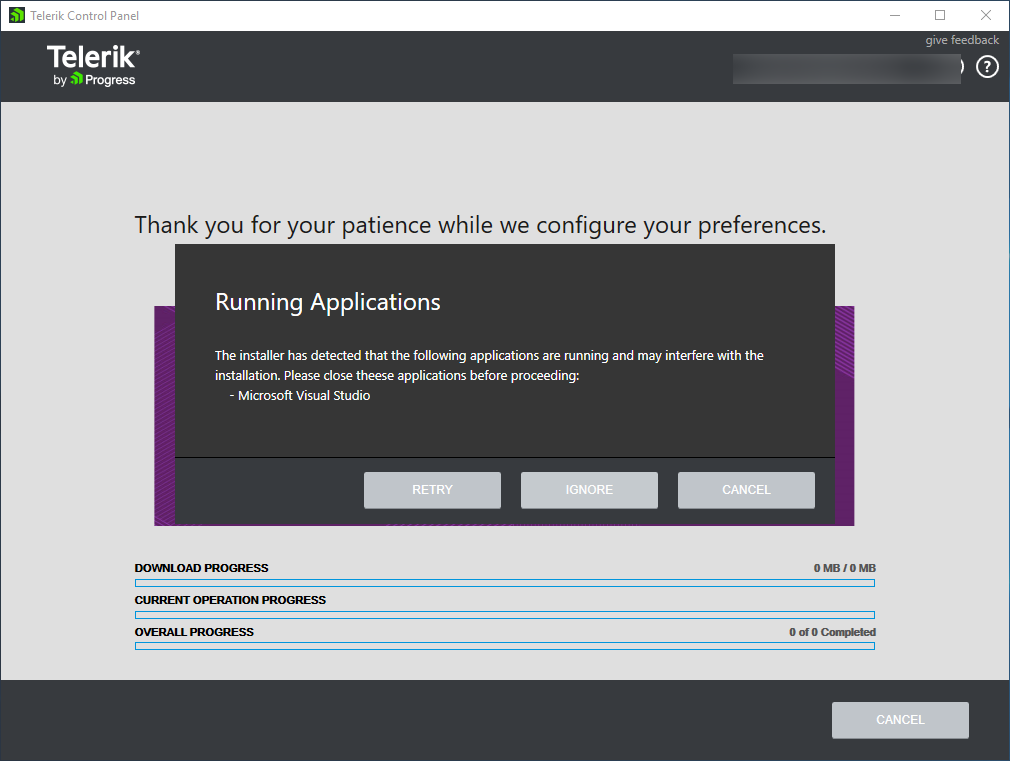
Task: Click the Download Progress bar
Action: [504, 583]
